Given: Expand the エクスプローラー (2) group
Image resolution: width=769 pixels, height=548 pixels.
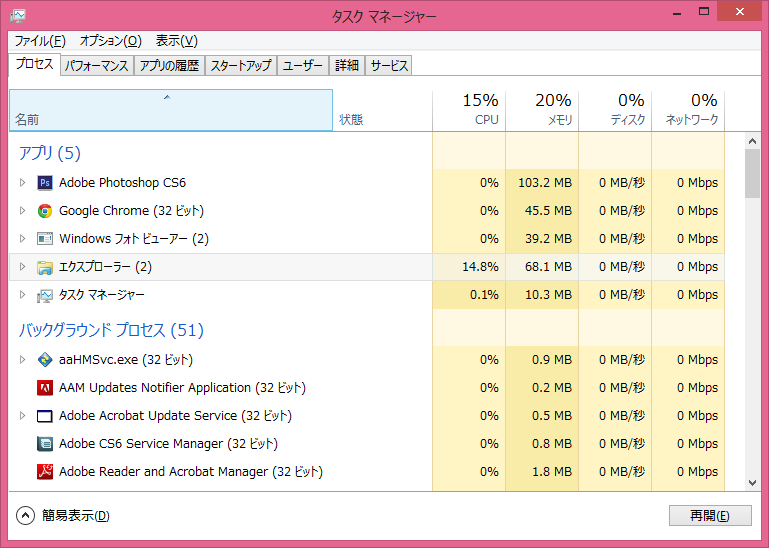Looking at the screenshot, I should [x=22, y=266].
